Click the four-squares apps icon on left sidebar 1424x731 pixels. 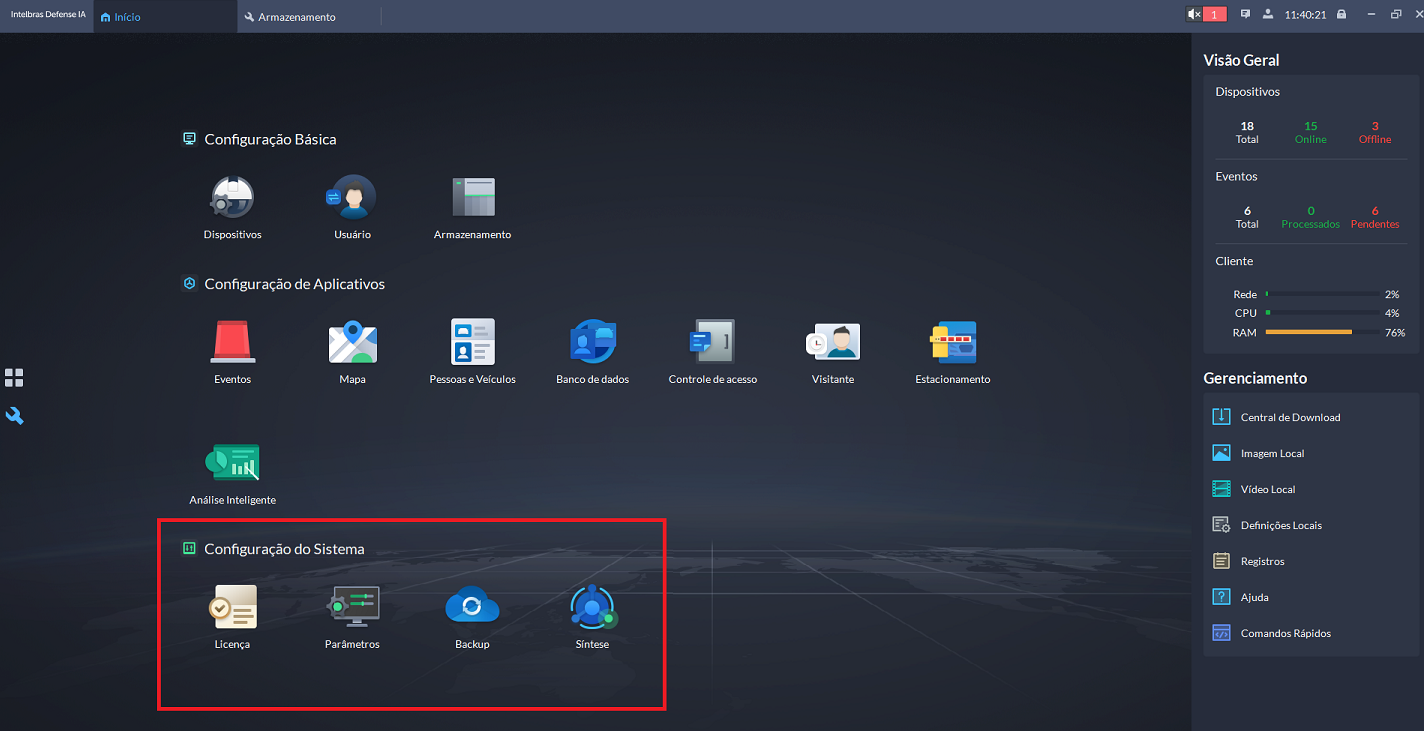tap(14, 378)
